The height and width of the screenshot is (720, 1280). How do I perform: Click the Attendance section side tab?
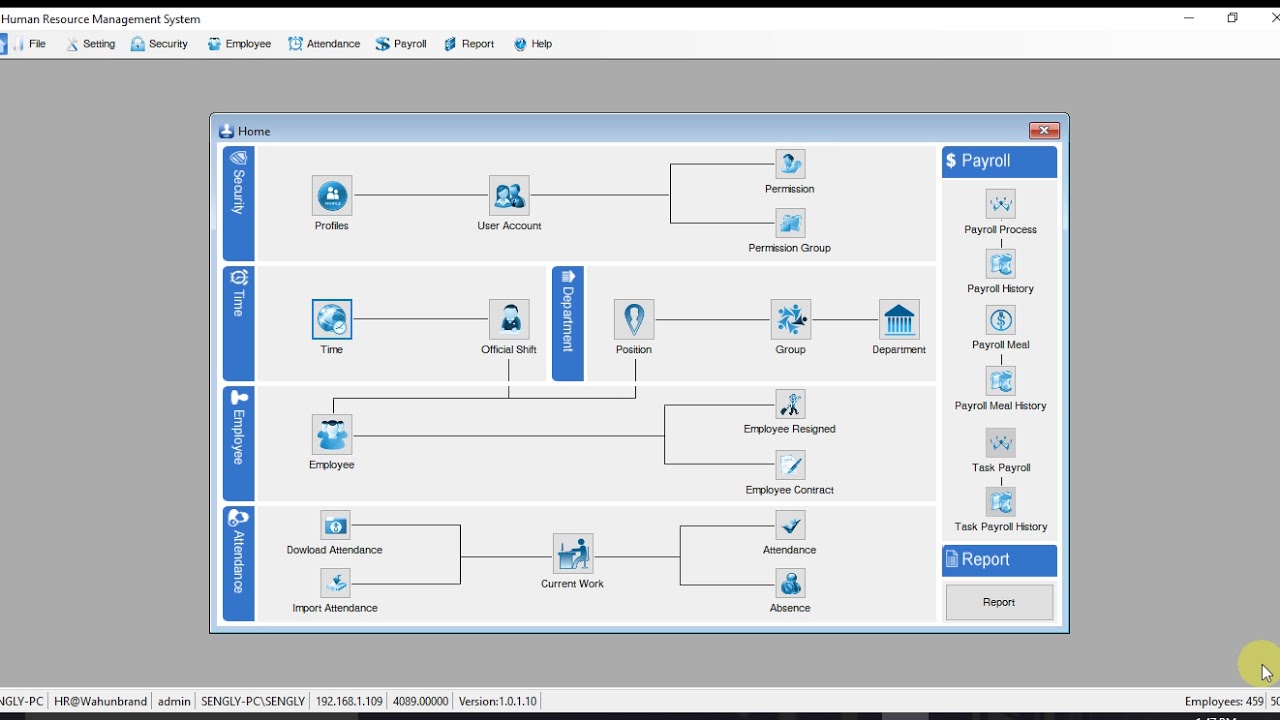[239, 563]
